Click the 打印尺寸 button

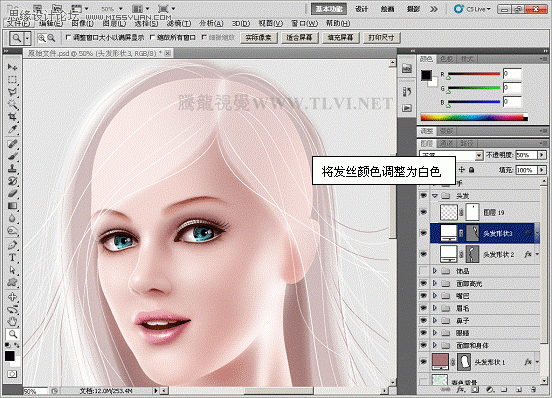click(381, 38)
